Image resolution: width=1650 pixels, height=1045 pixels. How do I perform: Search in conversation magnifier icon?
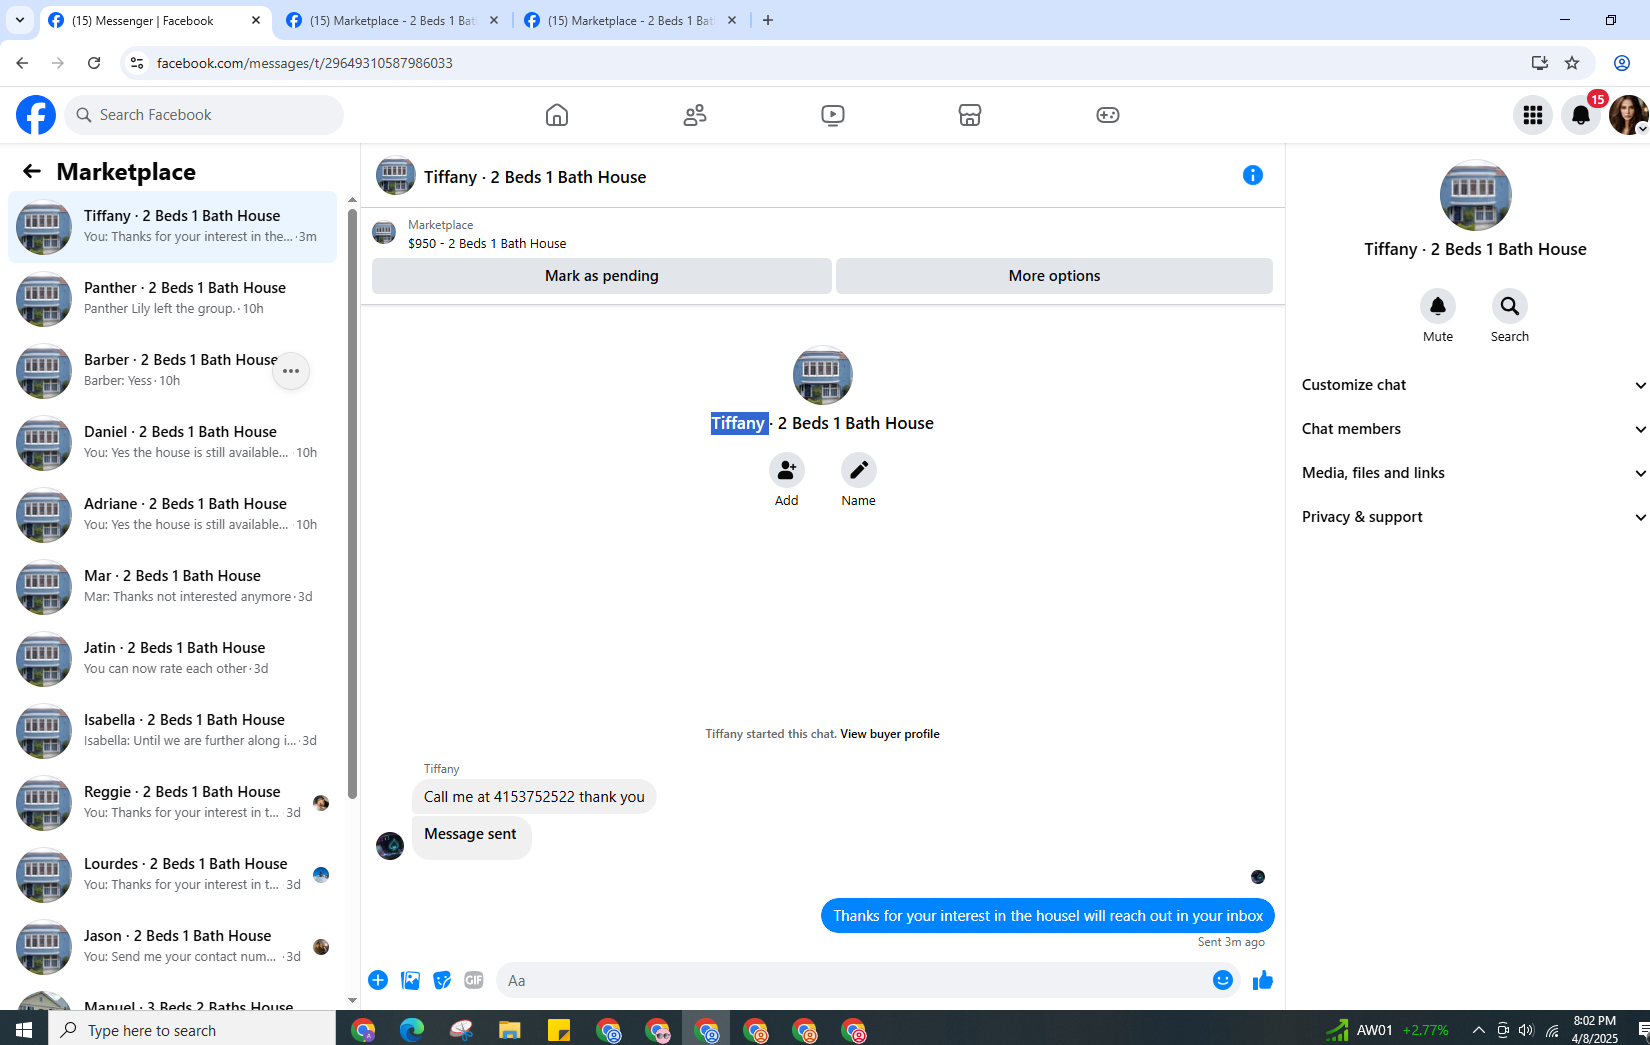pyautogui.click(x=1510, y=306)
